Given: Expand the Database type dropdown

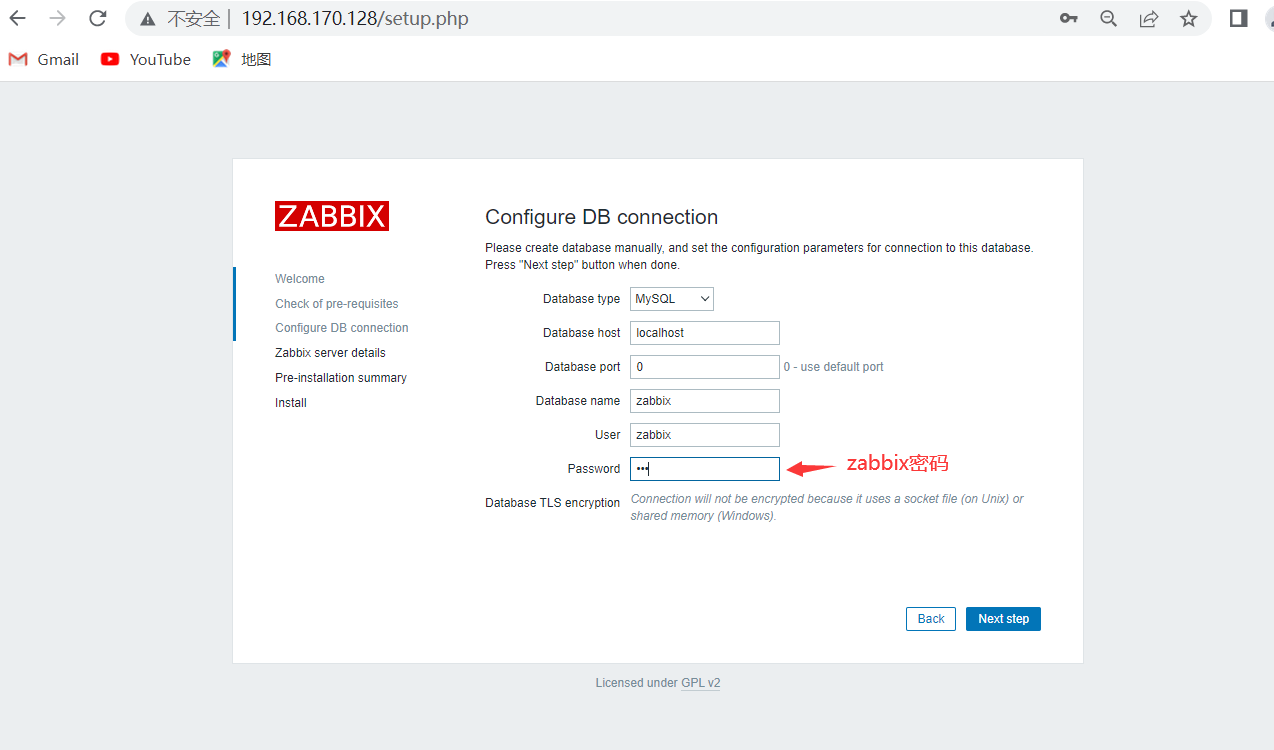Looking at the screenshot, I should tap(672, 299).
